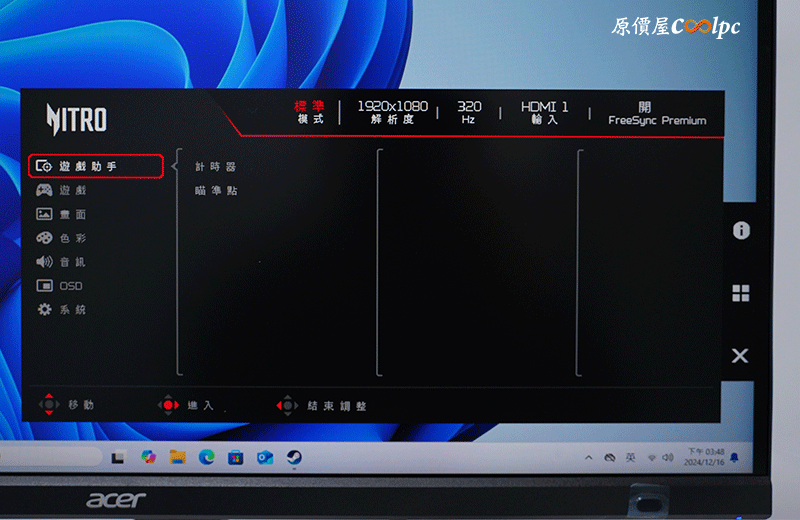This screenshot has height=520, width=800.
Task: Click the 移動 joystick navigation icon
Action: pos(49,405)
